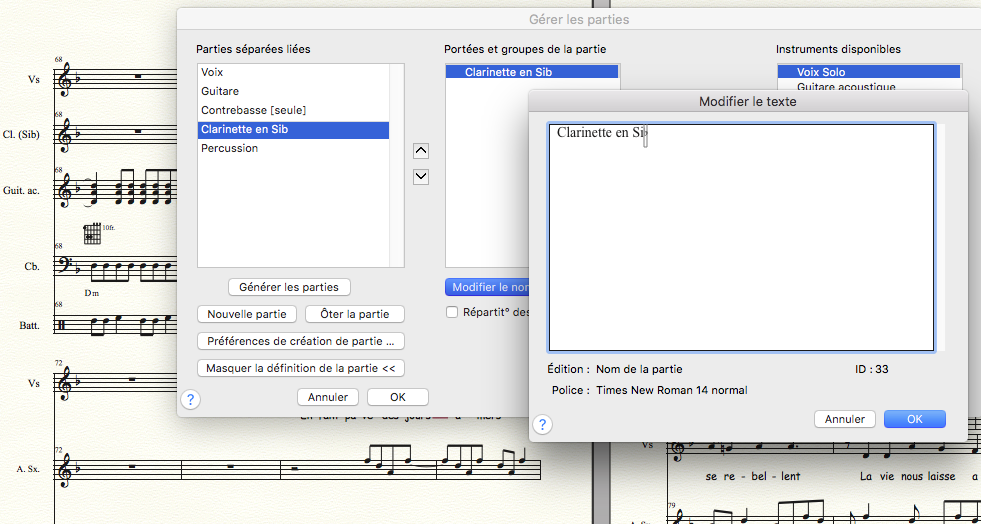Viewport: 981px width, 524px height.
Task: Click the Générer les parties button
Action: click(x=288, y=287)
